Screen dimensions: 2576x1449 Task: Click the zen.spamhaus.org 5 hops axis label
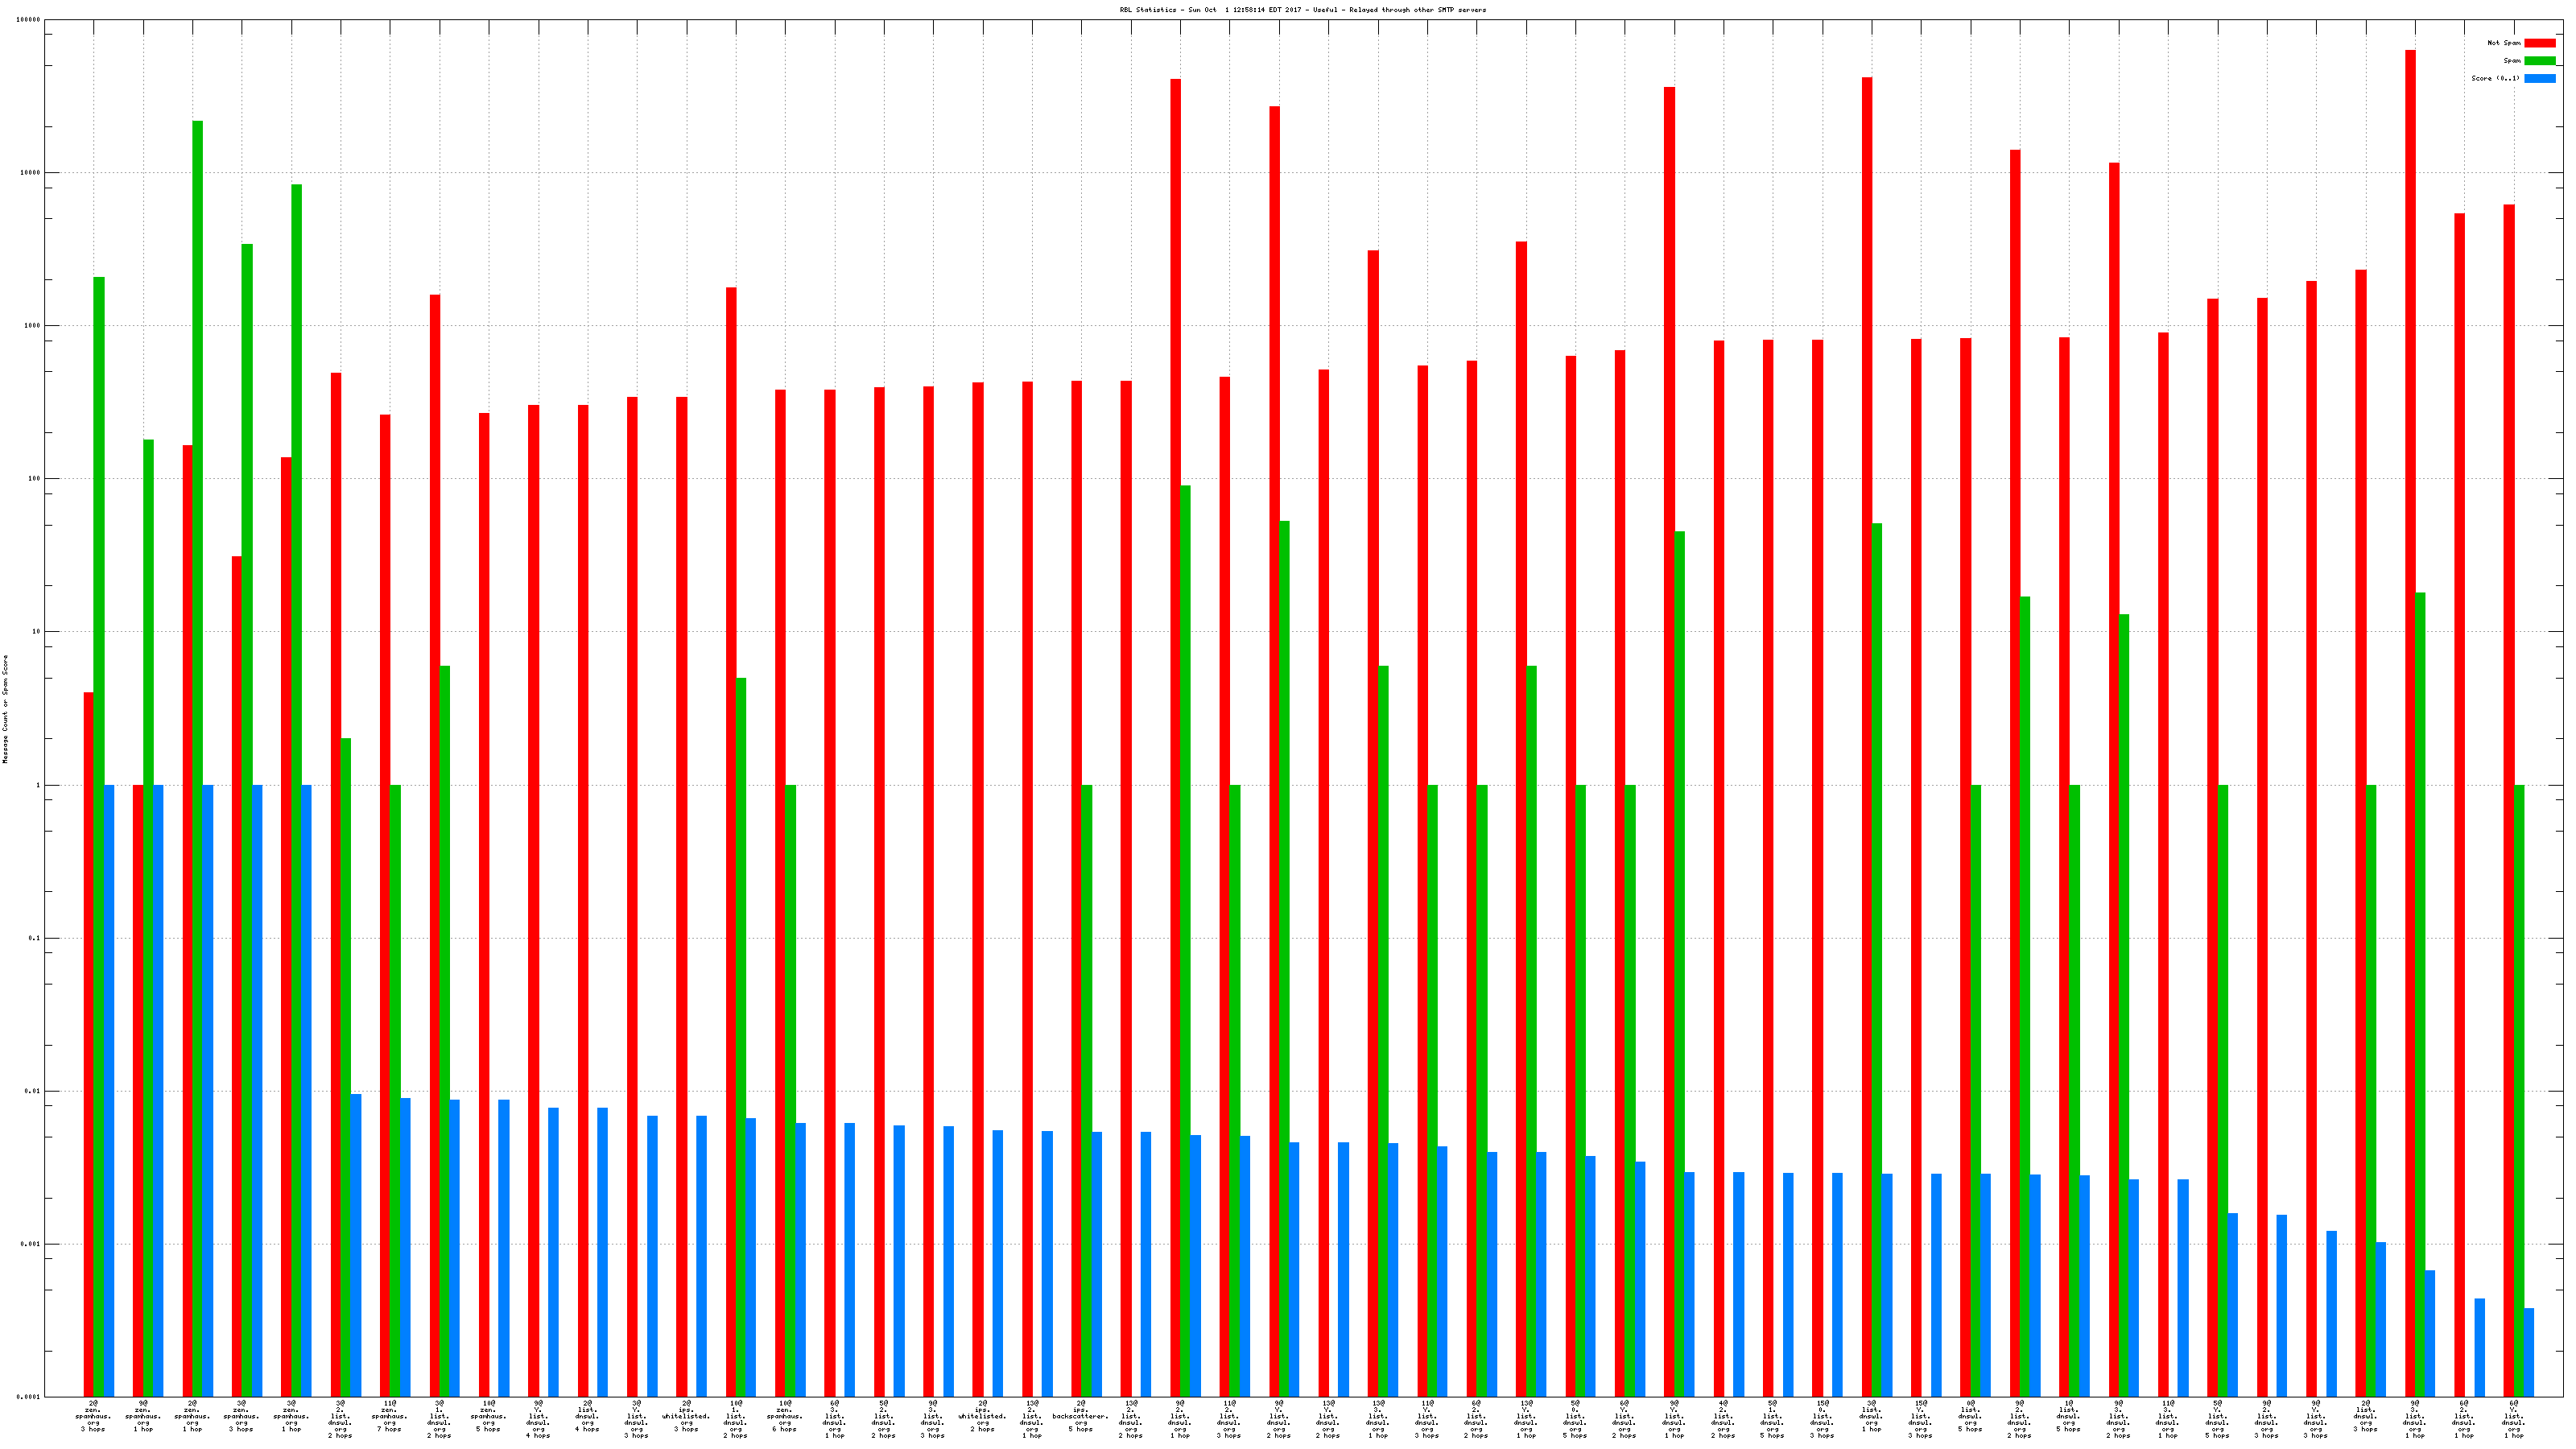(488, 1416)
